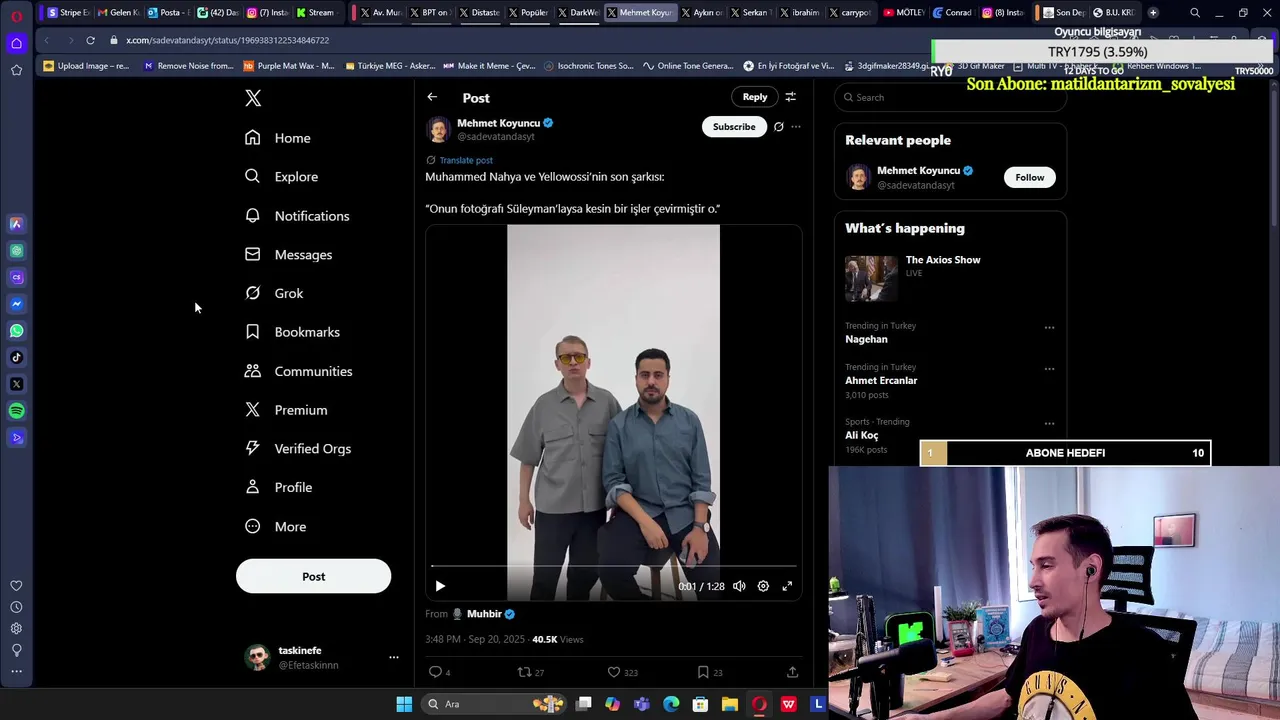Screen dimensions: 1280x720
Task: Open options for Ahmet Ercanlar trend
Action: click(1049, 368)
